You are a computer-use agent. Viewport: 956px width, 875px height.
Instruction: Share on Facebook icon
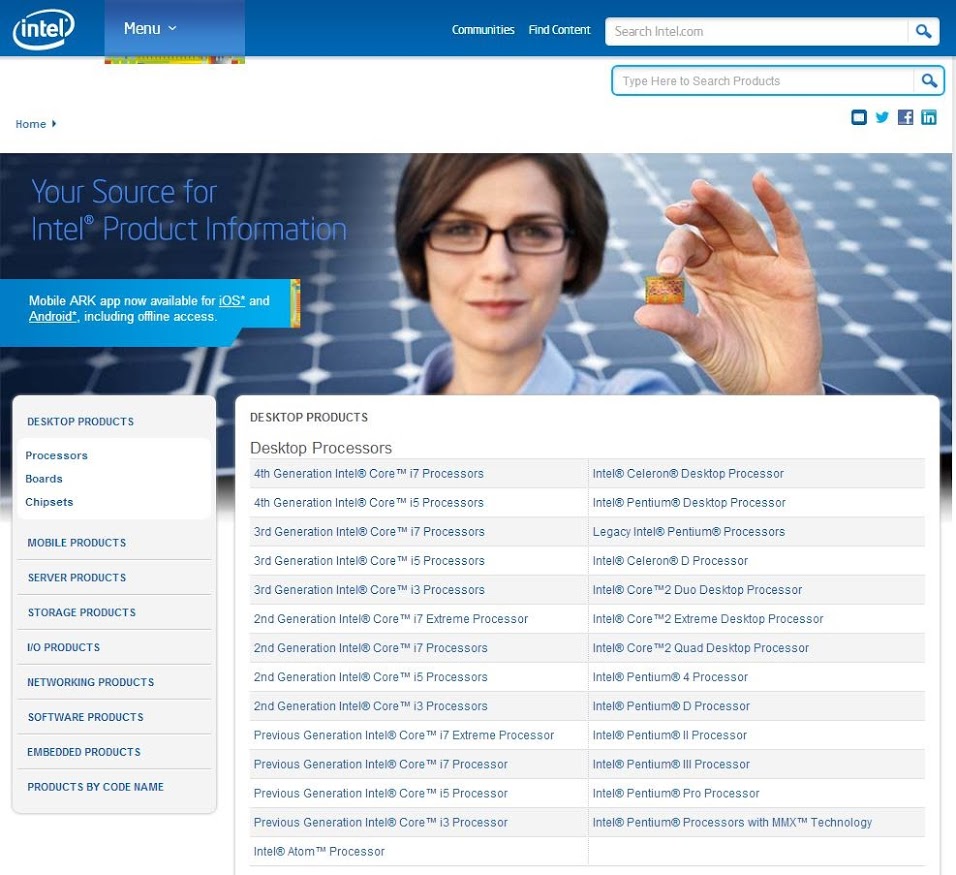[x=905, y=117]
